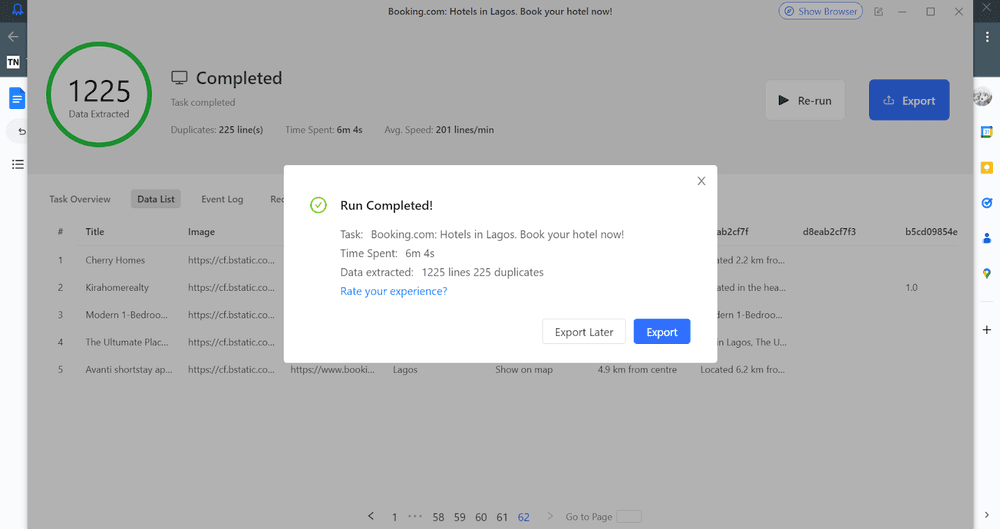The height and width of the screenshot is (529, 1000).
Task: Click the green check icon in dialog
Action: 318,205
